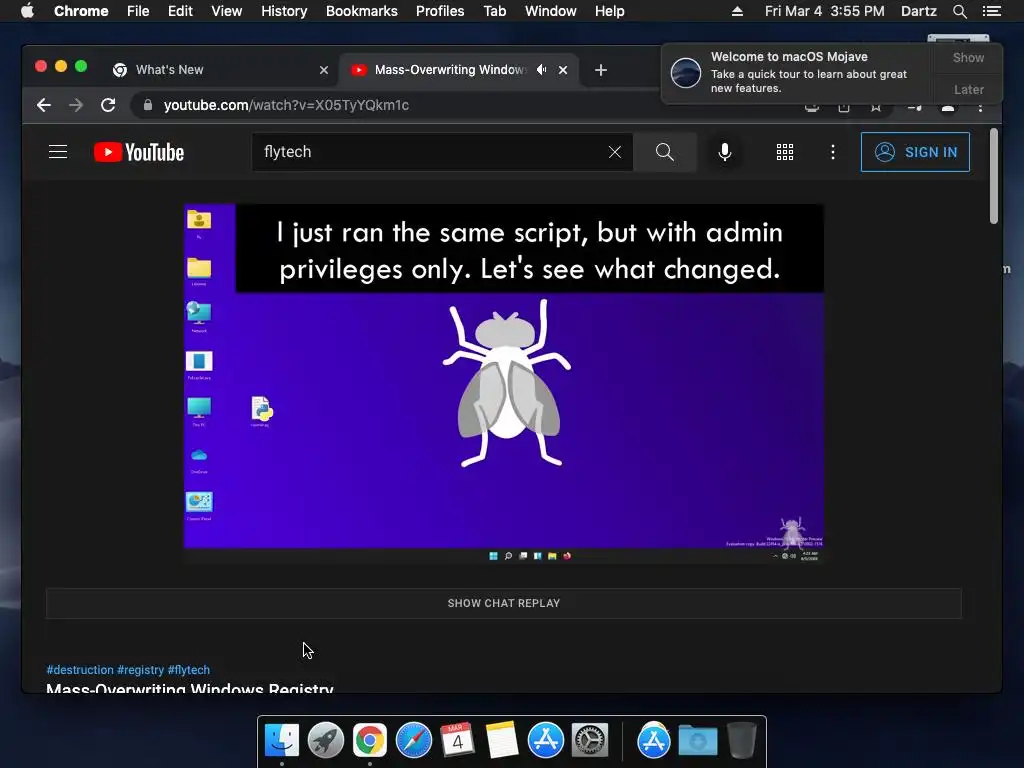Click SHOW CHAT REPLAY
Screen dimensions: 1024x768
click(504, 603)
